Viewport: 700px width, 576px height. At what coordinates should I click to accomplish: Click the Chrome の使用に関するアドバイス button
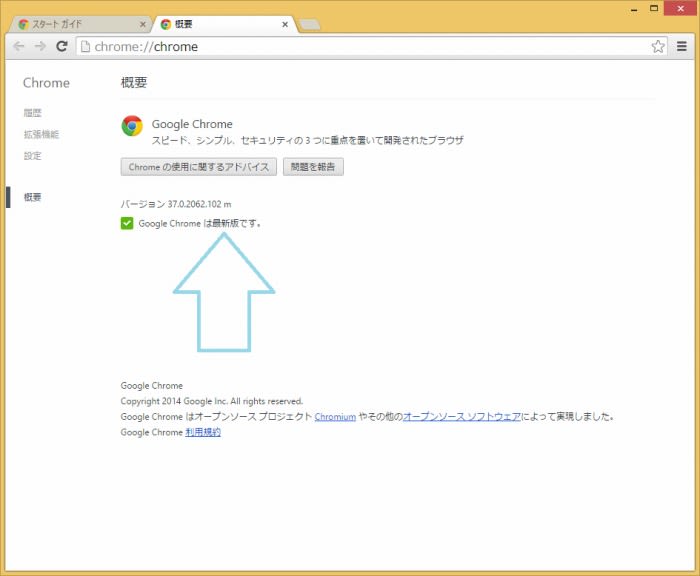tap(198, 167)
